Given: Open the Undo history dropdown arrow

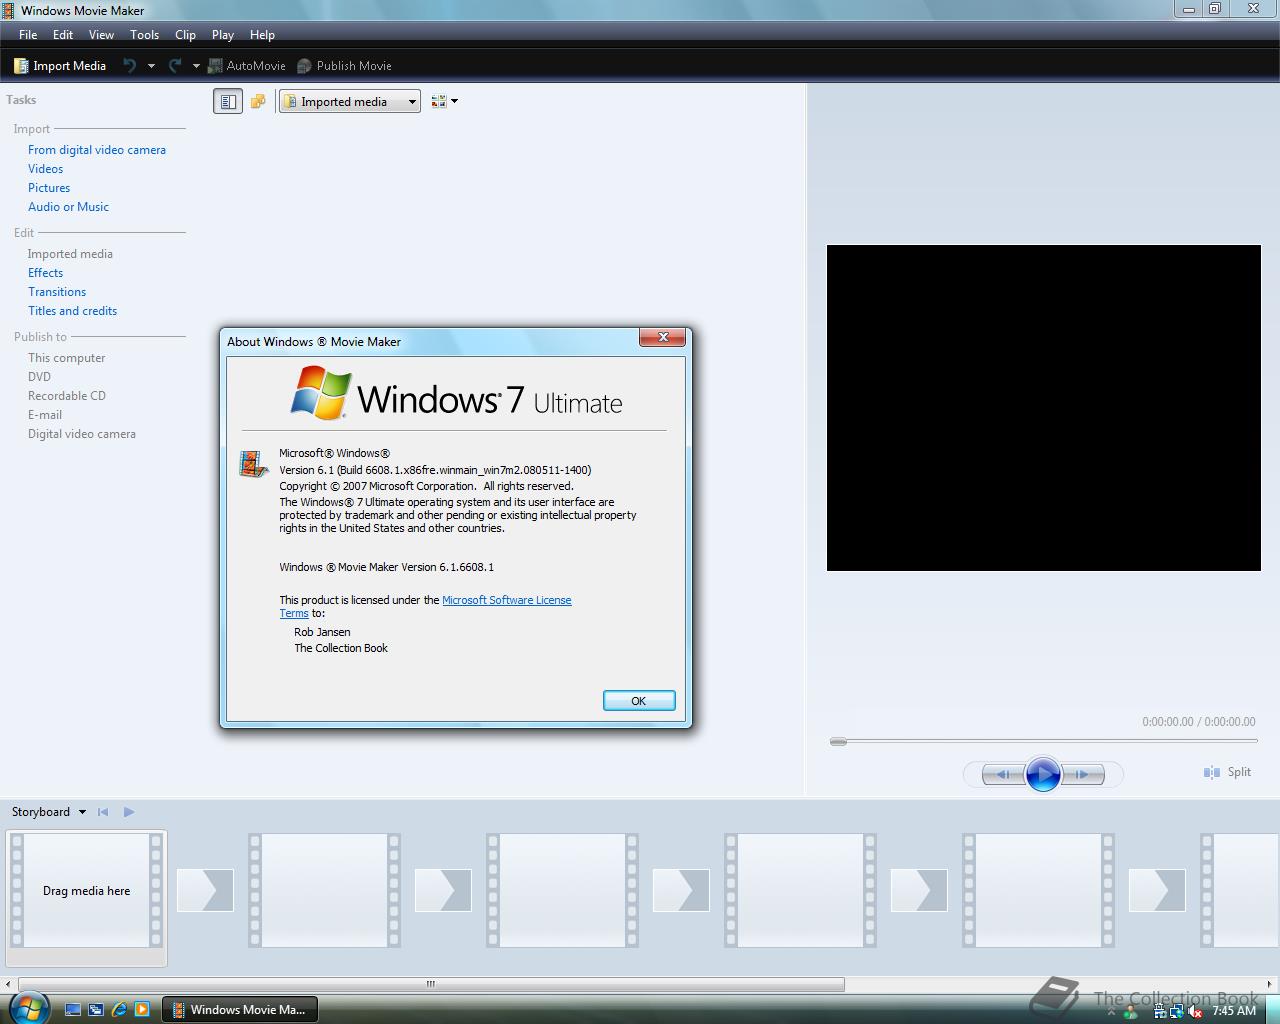Looking at the screenshot, I should tap(151, 66).
